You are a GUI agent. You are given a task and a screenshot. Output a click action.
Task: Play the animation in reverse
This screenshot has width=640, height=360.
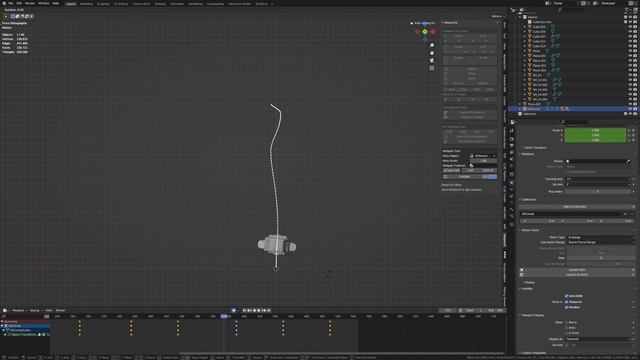pos(254,311)
